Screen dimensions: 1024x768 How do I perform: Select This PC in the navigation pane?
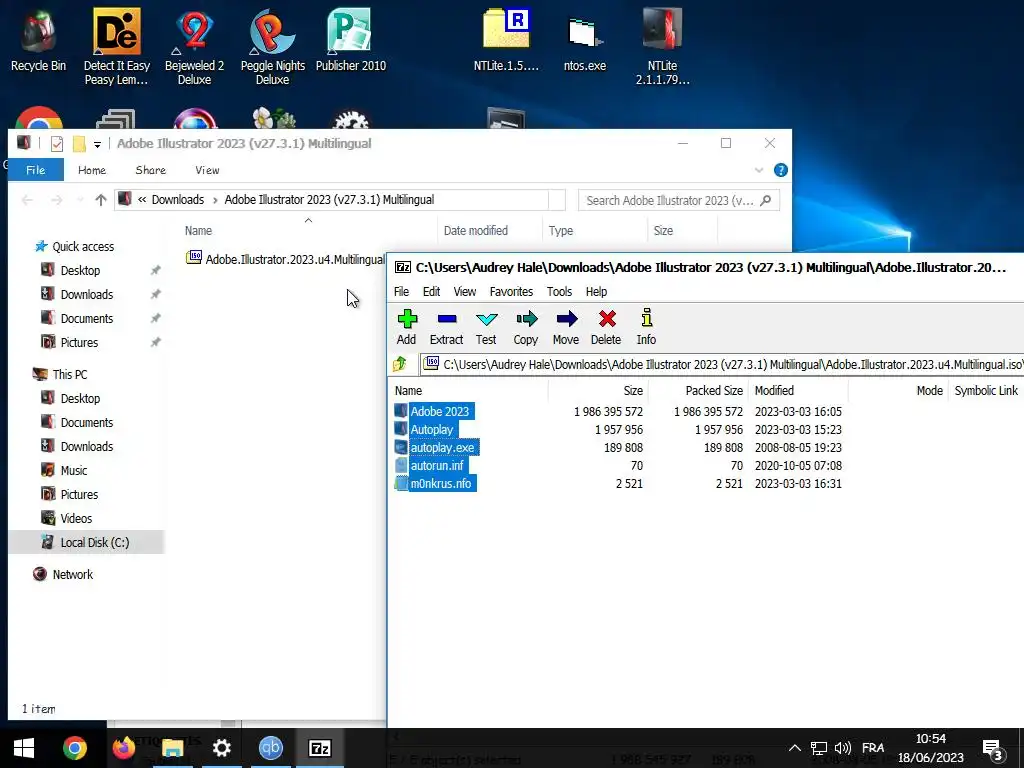tap(70, 374)
